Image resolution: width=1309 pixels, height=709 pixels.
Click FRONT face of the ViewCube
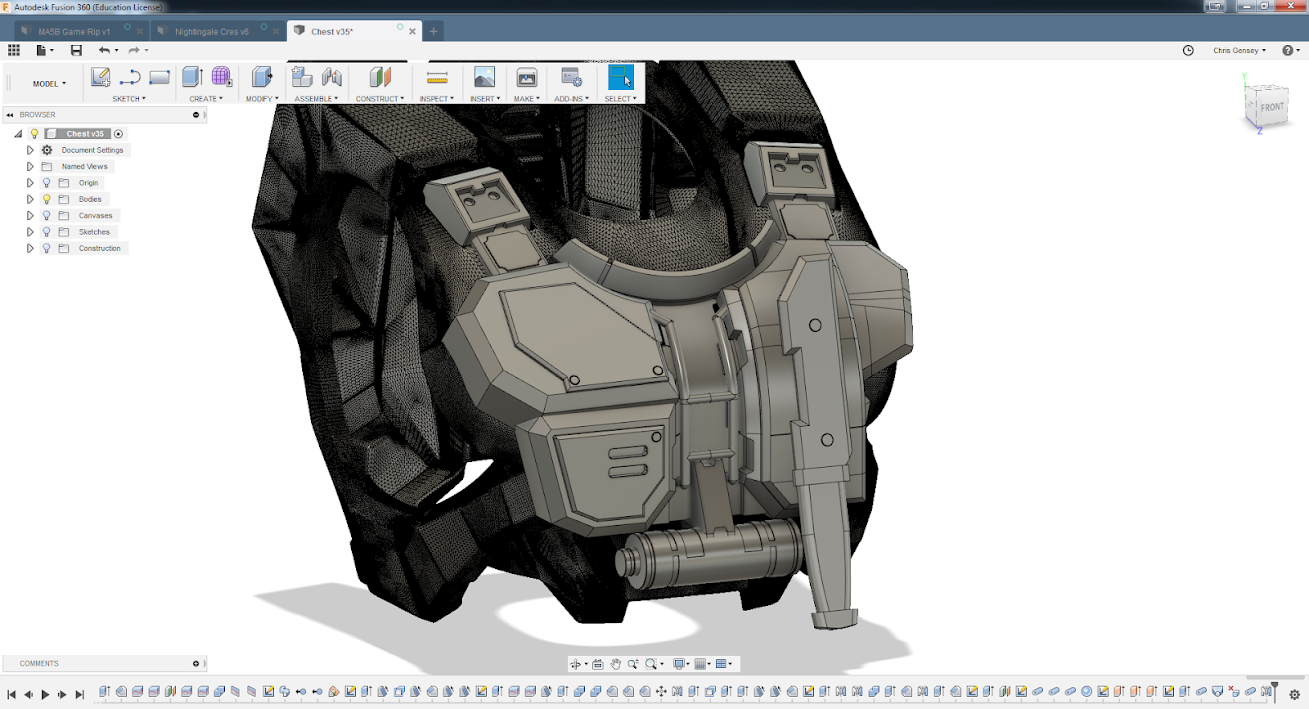pyautogui.click(x=1271, y=107)
